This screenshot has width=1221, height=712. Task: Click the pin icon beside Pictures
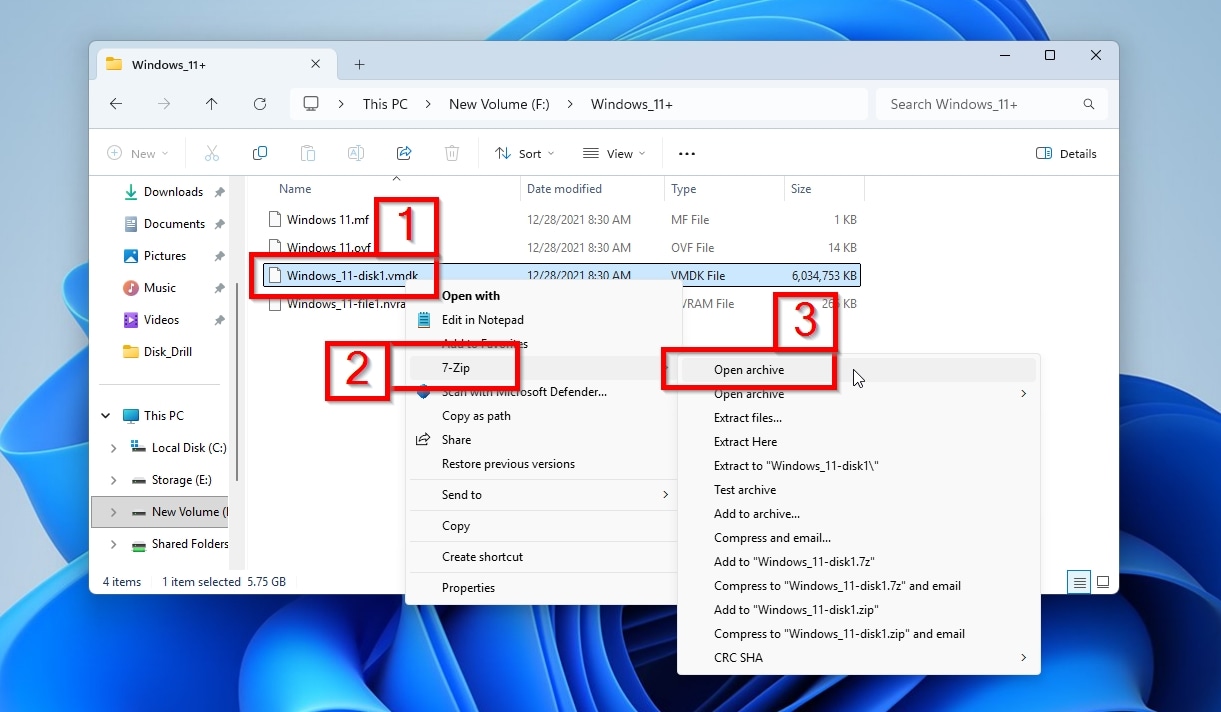[219, 256]
